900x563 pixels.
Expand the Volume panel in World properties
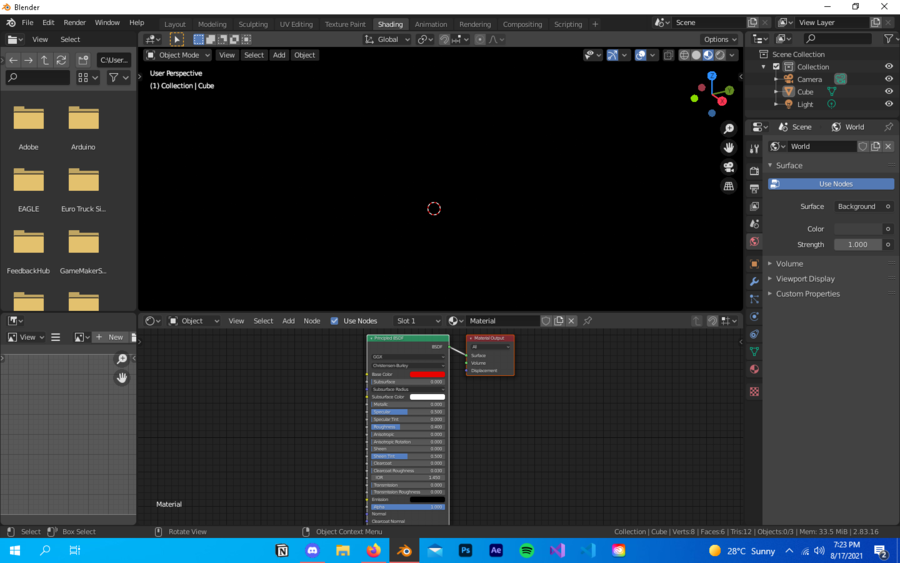tap(789, 263)
